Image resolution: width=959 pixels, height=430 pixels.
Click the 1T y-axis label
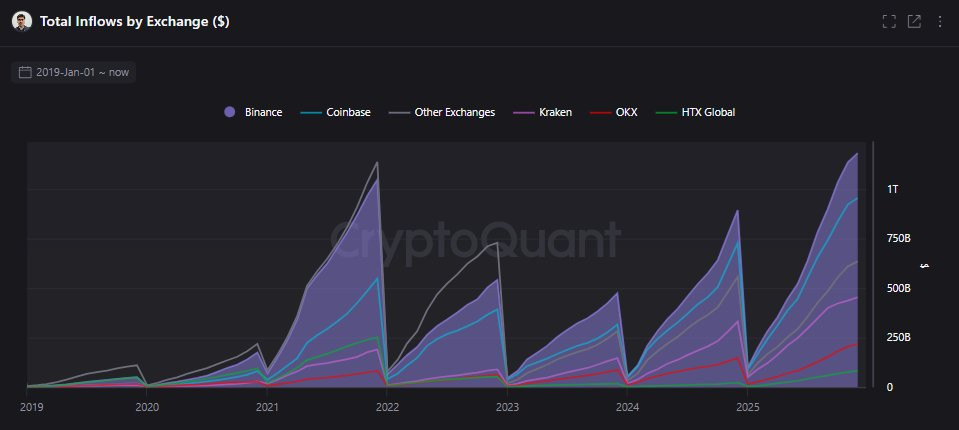pos(892,189)
